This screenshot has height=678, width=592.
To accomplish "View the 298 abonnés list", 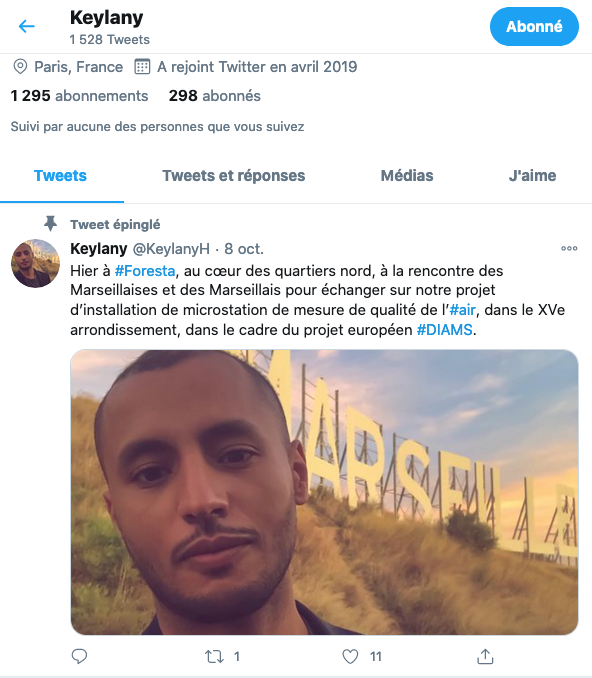I will (214, 96).
